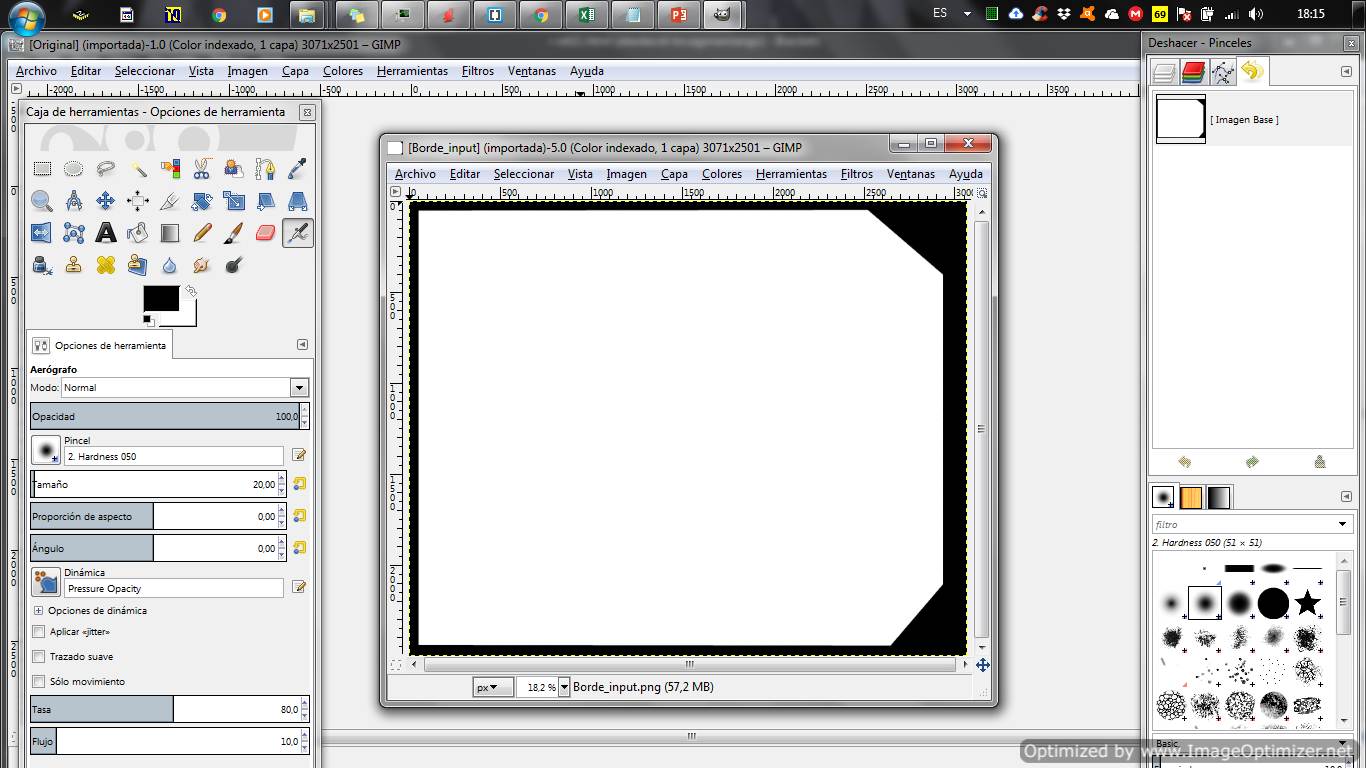The image size is (1366, 768).
Task: Open tool options tab configuration menu arrow
Action: click(x=302, y=345)
